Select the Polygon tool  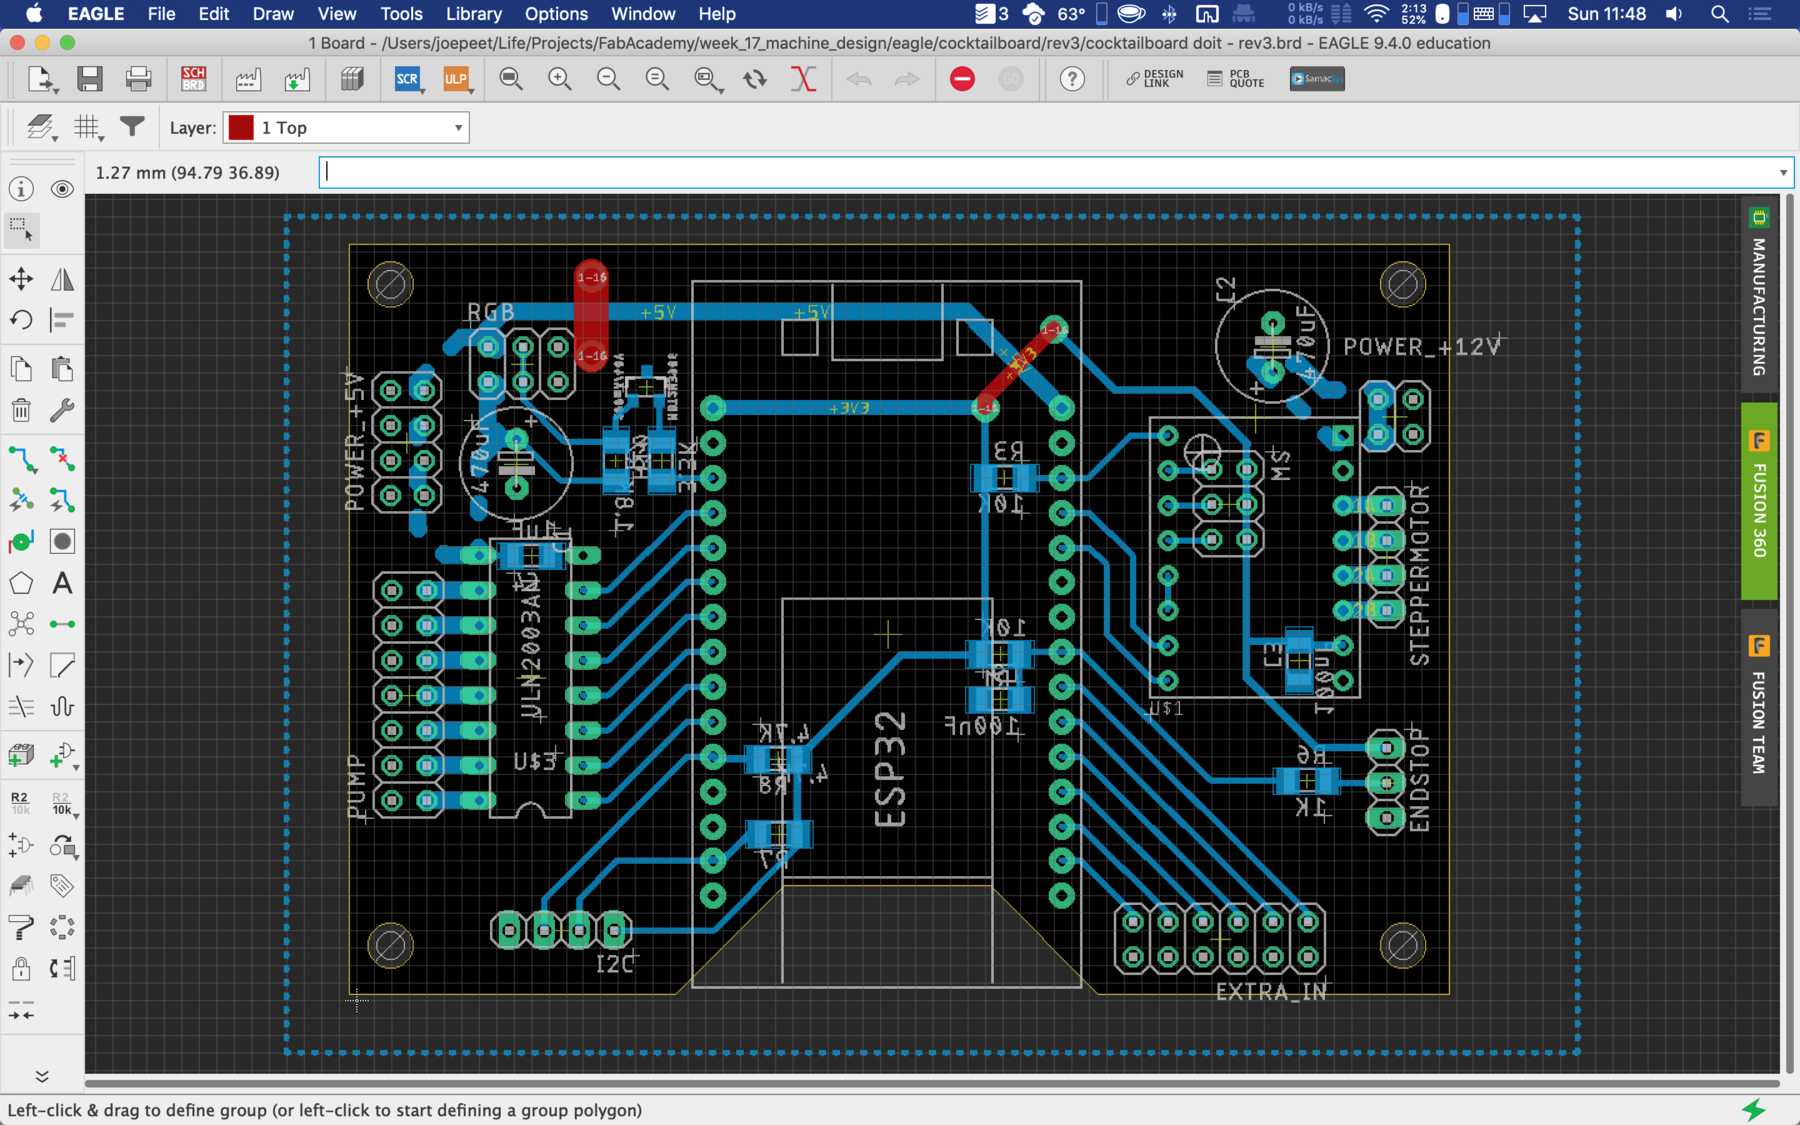[21, 583]
